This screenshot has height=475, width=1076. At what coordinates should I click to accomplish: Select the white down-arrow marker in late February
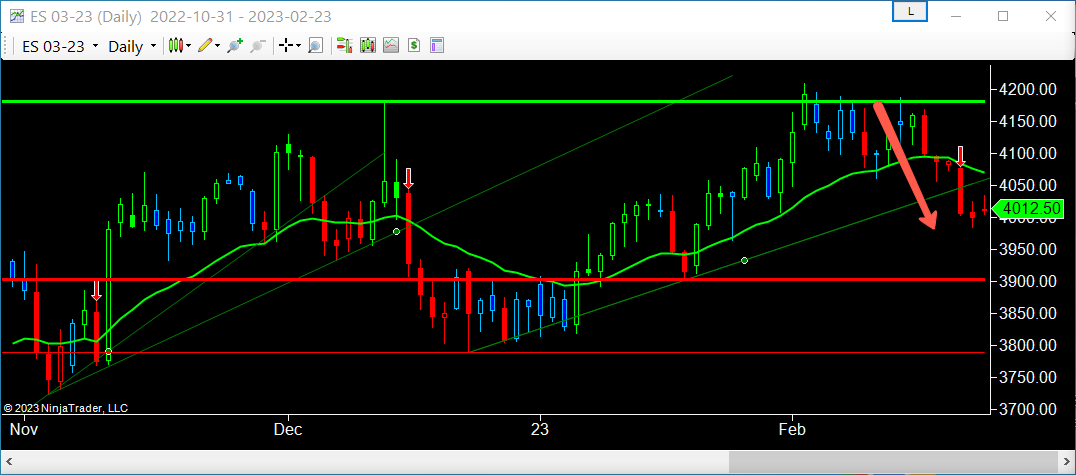pos(961,157)
